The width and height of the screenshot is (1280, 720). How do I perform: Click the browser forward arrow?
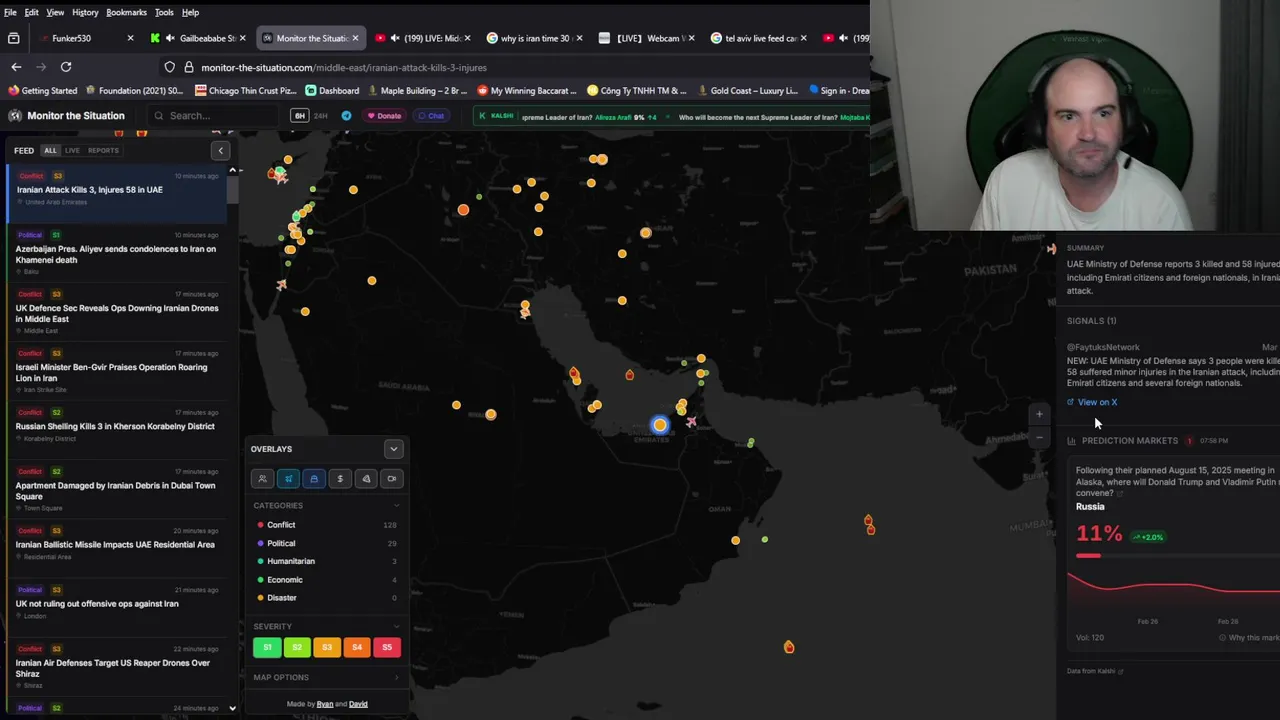click(x=41, y=67)
